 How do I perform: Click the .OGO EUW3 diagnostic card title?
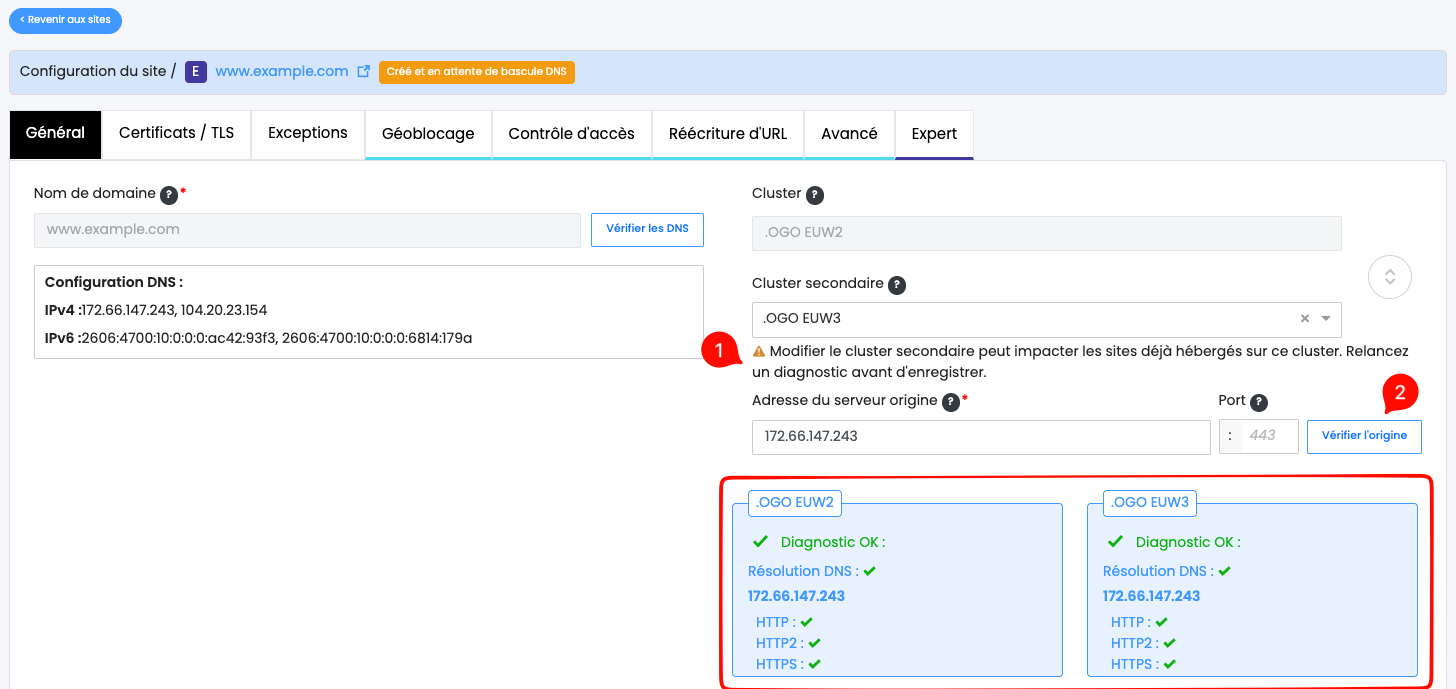[1150, 502]
